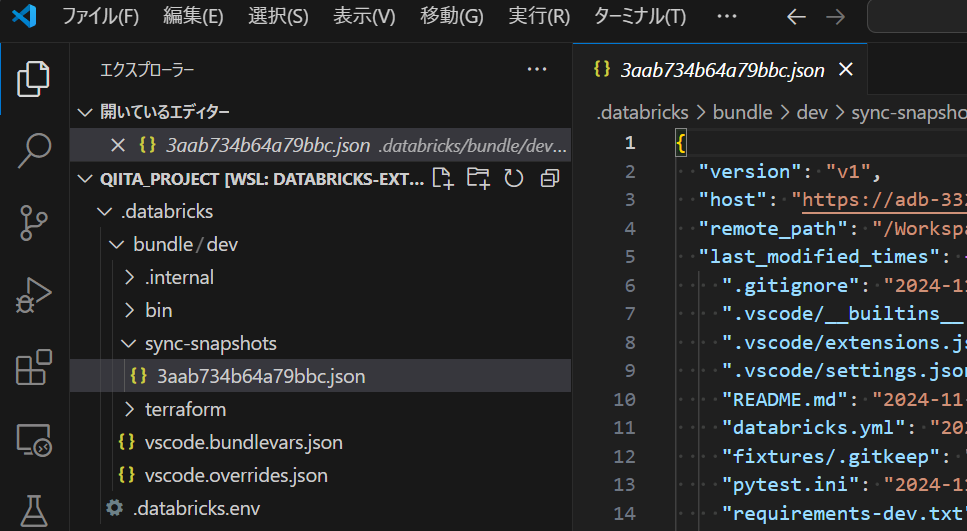
Task: Click the "databricks.yml" key on line 11
Action: [x=813, y=427]
